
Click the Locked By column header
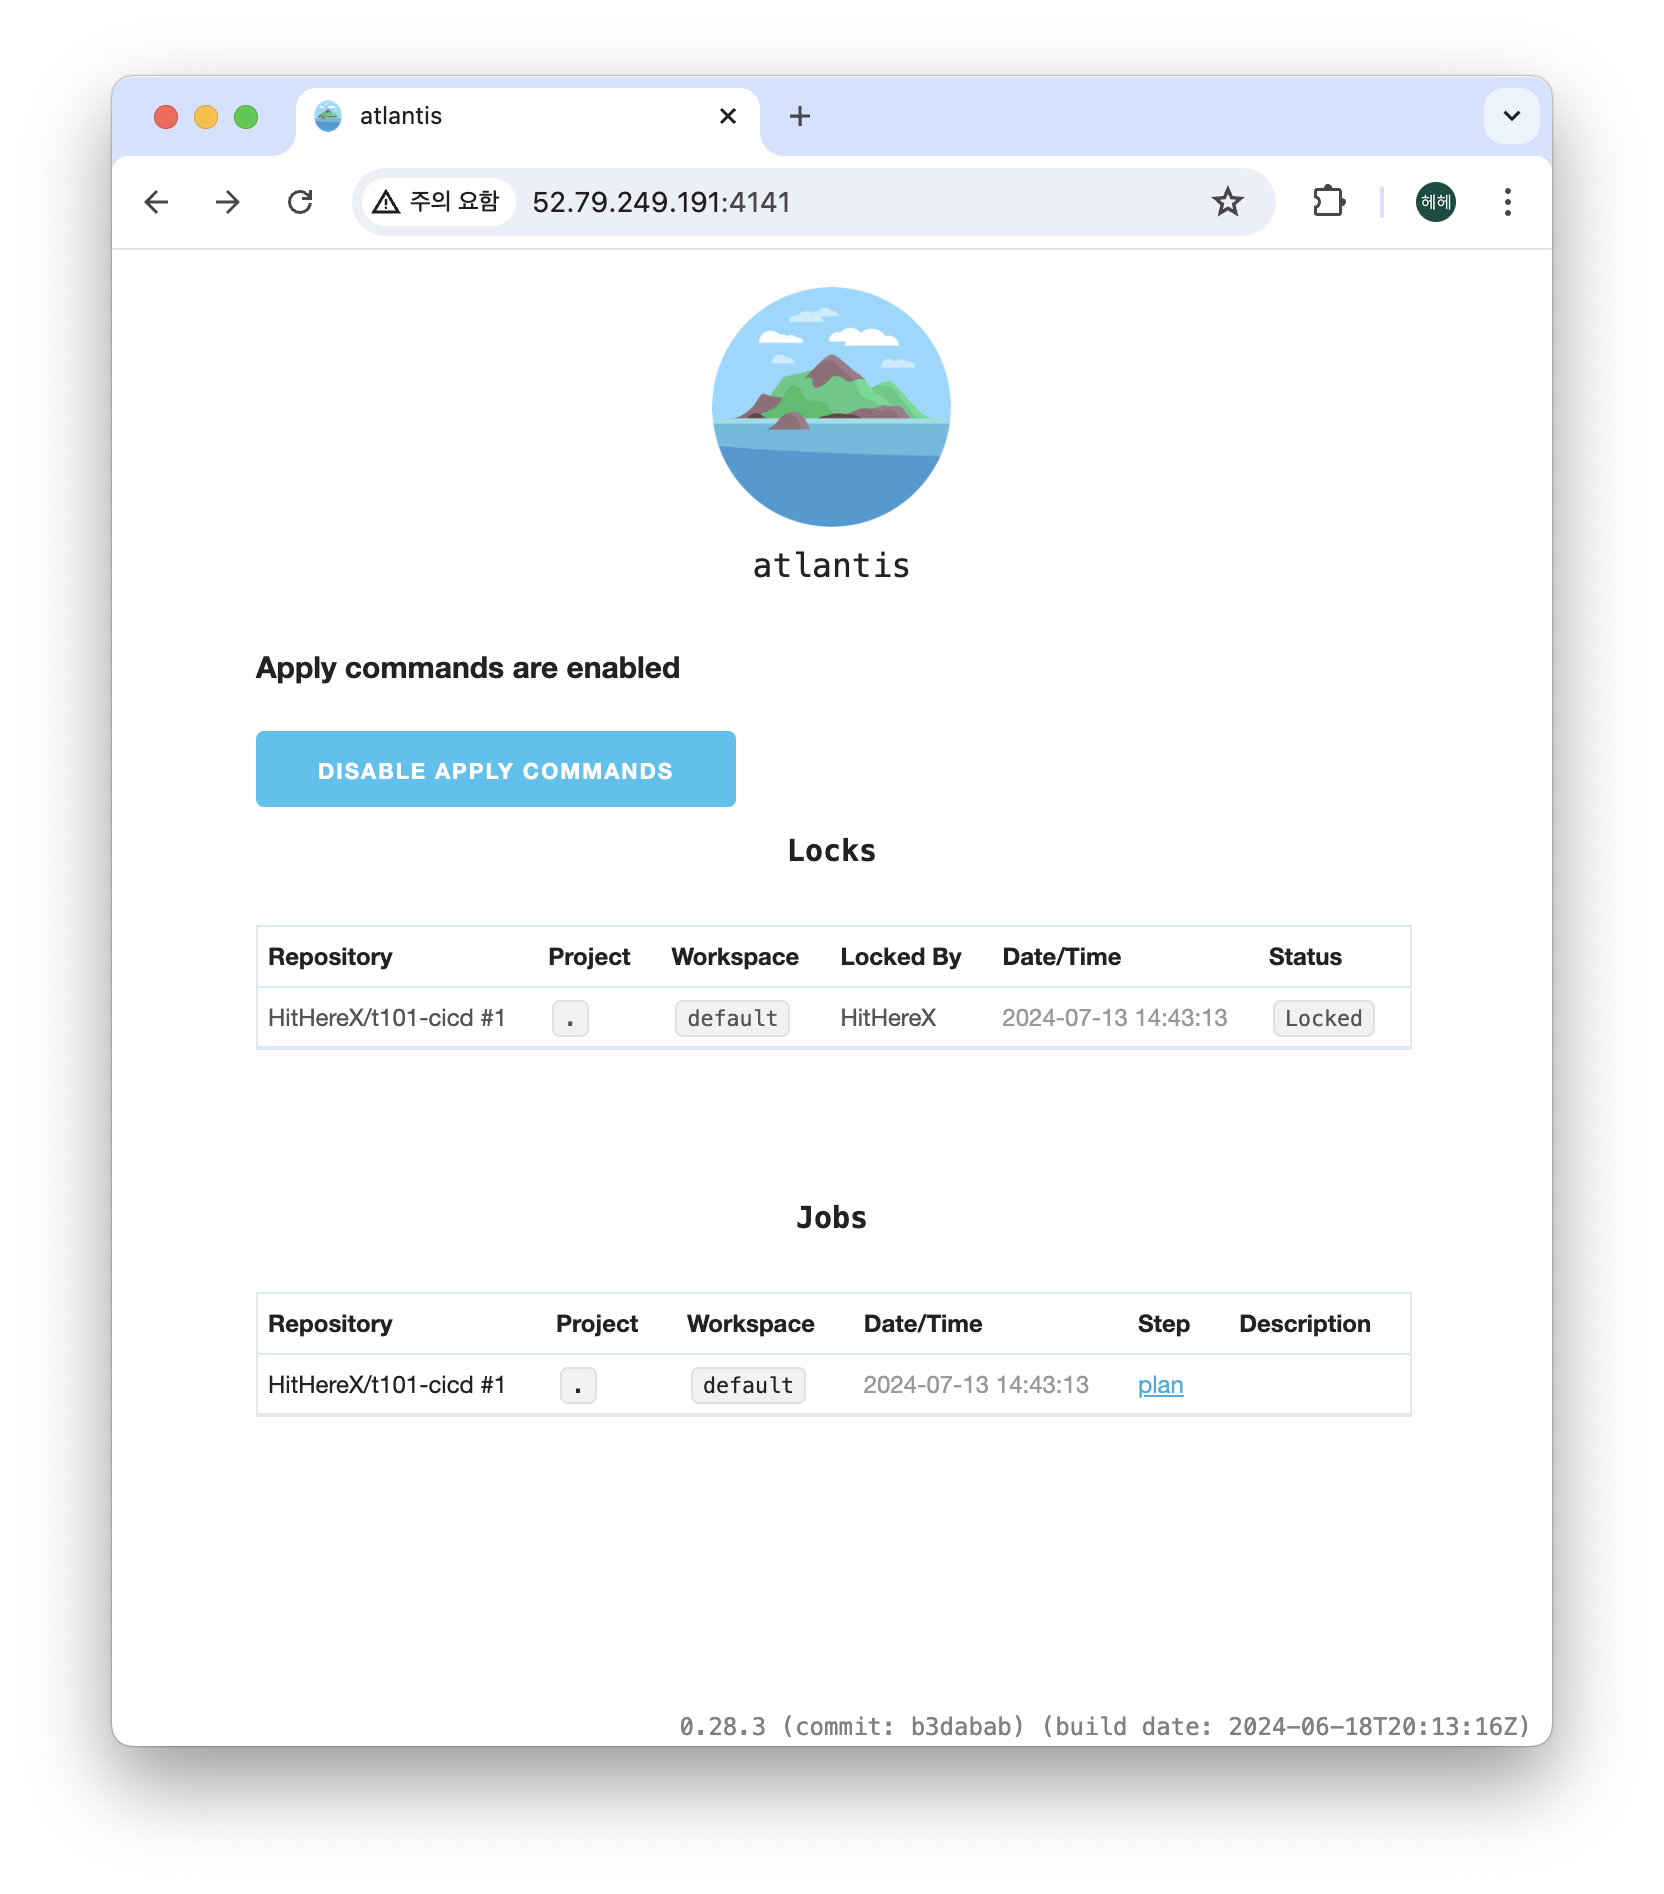coord(900,957)
